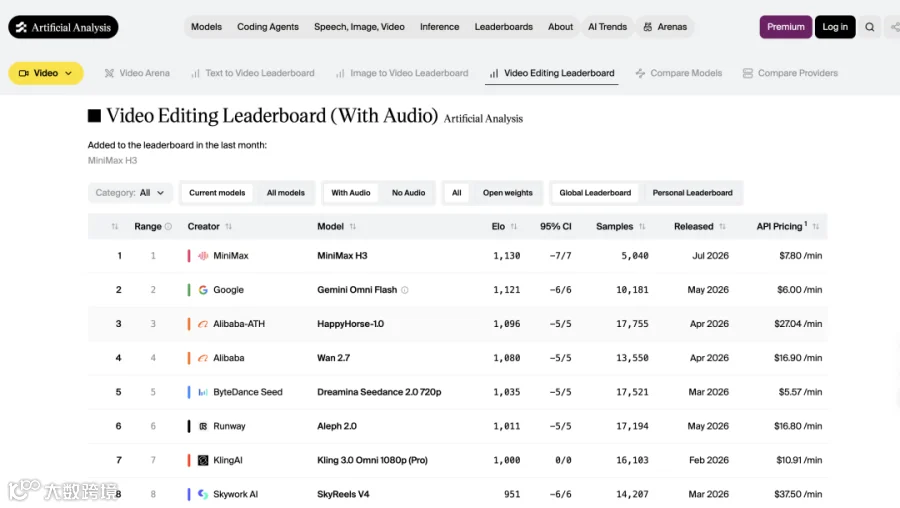This screenshot has height=508, width=900.
Task: Switch to Personal Leaderboard view
Action: point(692,193)
